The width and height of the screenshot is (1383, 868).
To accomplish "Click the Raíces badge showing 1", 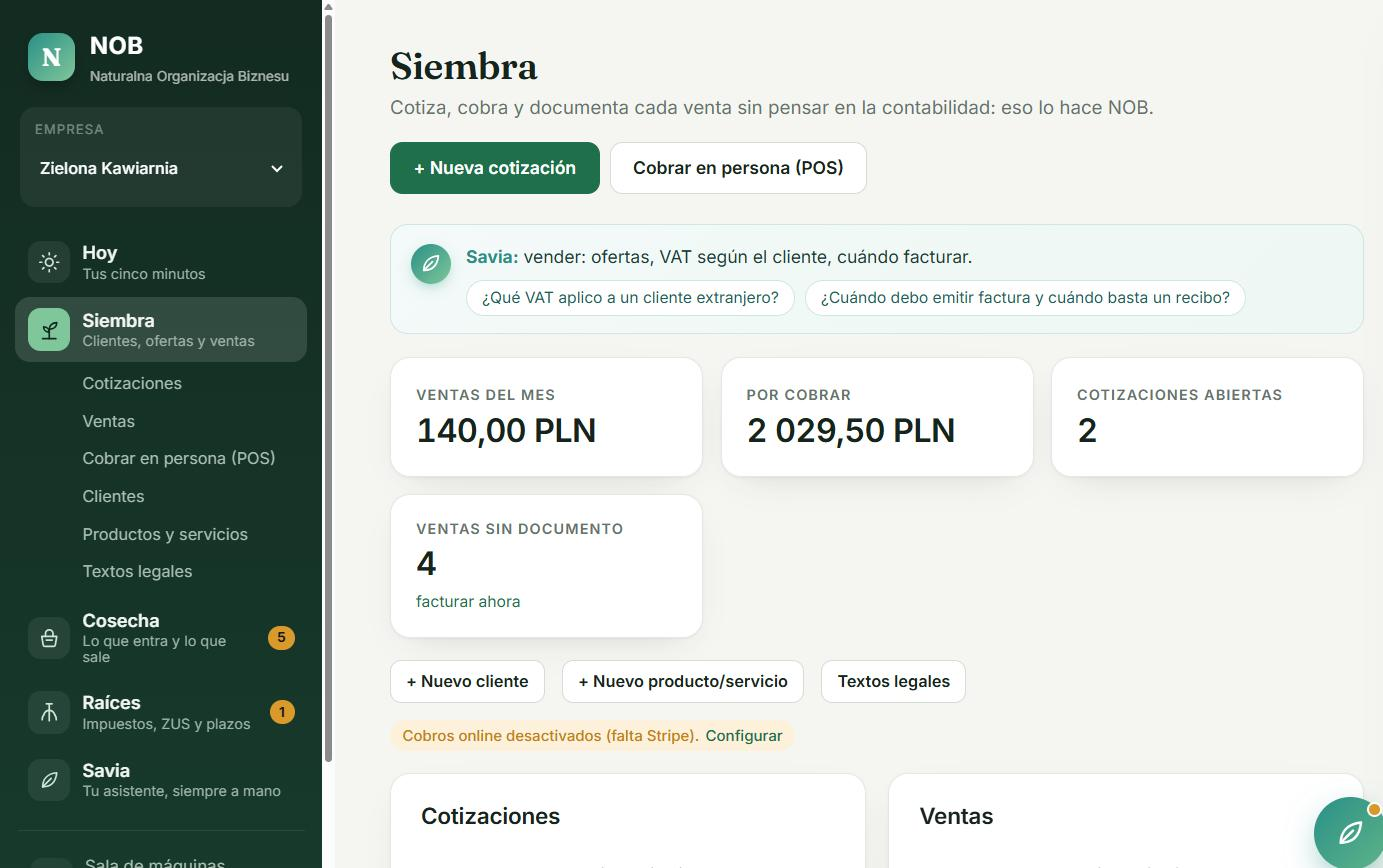I will tap(282, 712).
